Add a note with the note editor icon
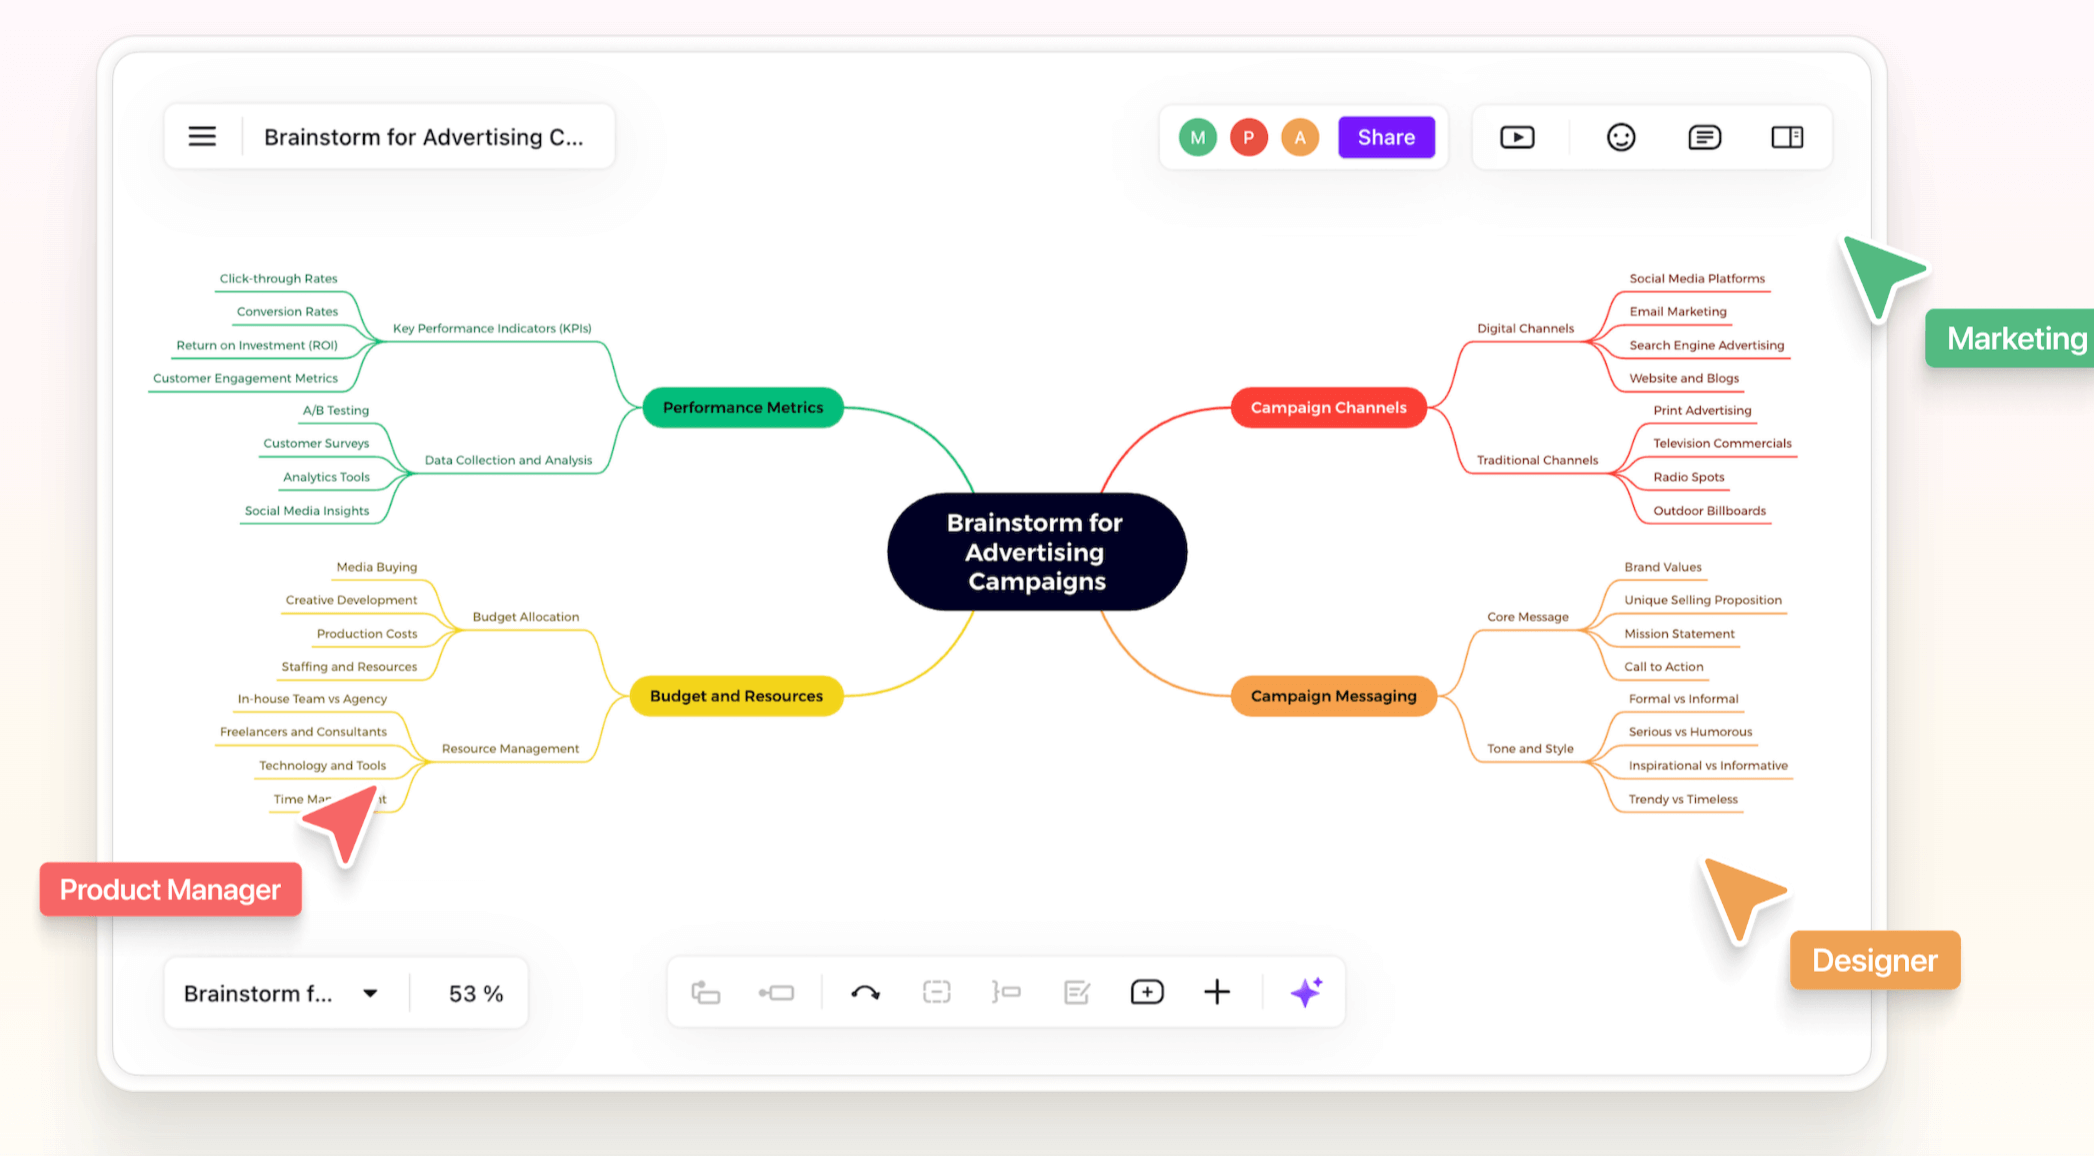This screenshot has height=1156, width=2094. click(x=1076, y=992)
